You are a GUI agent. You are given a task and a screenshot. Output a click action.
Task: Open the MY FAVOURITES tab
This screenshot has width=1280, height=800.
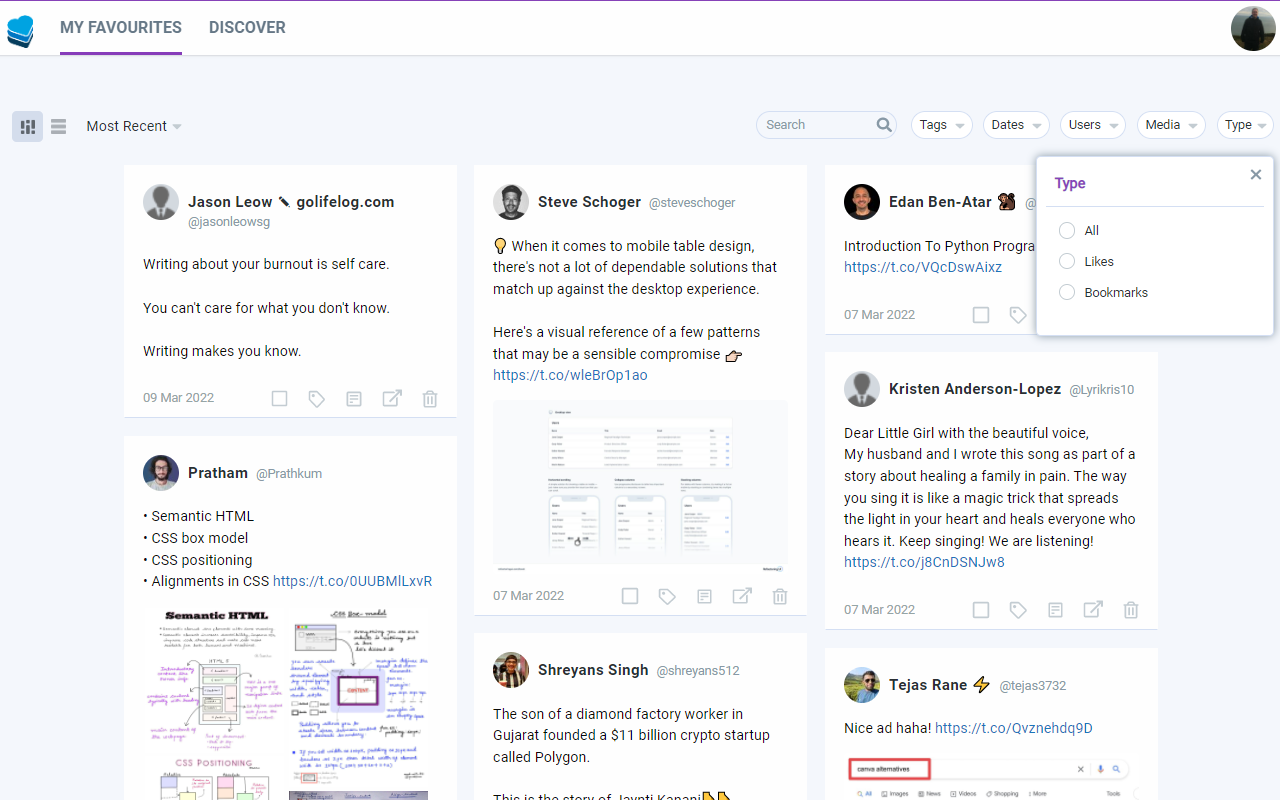point(120,27)
